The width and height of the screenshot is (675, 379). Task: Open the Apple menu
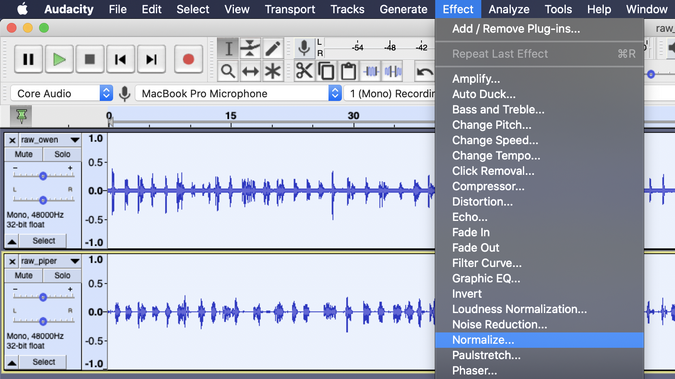[x=22, y=9]
